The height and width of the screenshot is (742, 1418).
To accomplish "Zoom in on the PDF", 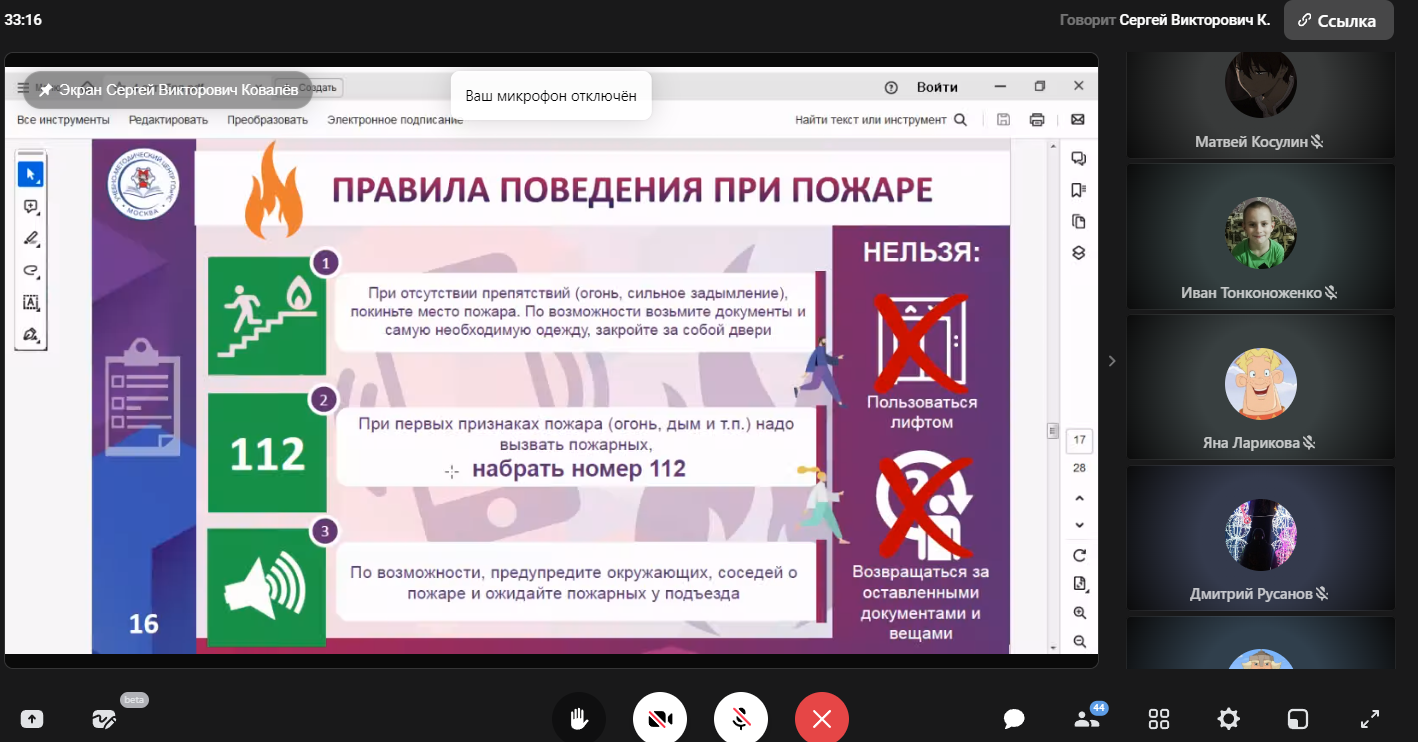I will click(x=1080, y=613).
